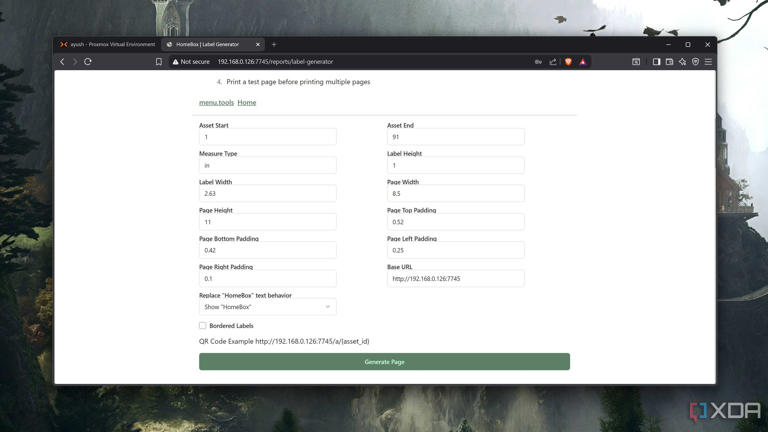768x432 pixels.
Task: Select the Homebox Label Generator tab
Action: pos(207,45)
